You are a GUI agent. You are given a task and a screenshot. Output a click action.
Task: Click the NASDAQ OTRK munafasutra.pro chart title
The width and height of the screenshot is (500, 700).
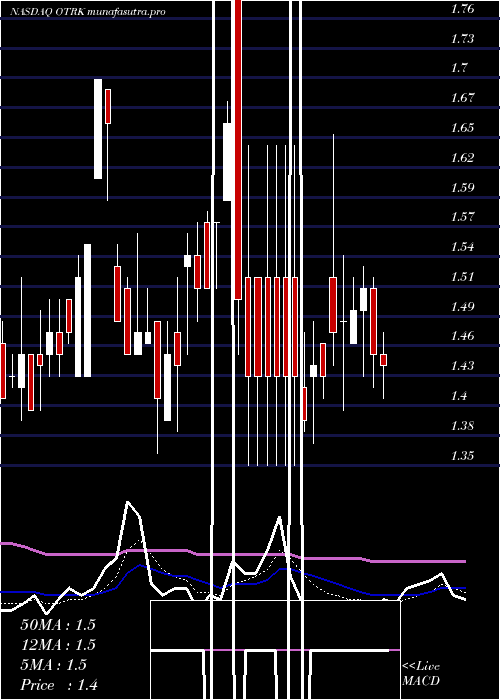coord(88,12)
